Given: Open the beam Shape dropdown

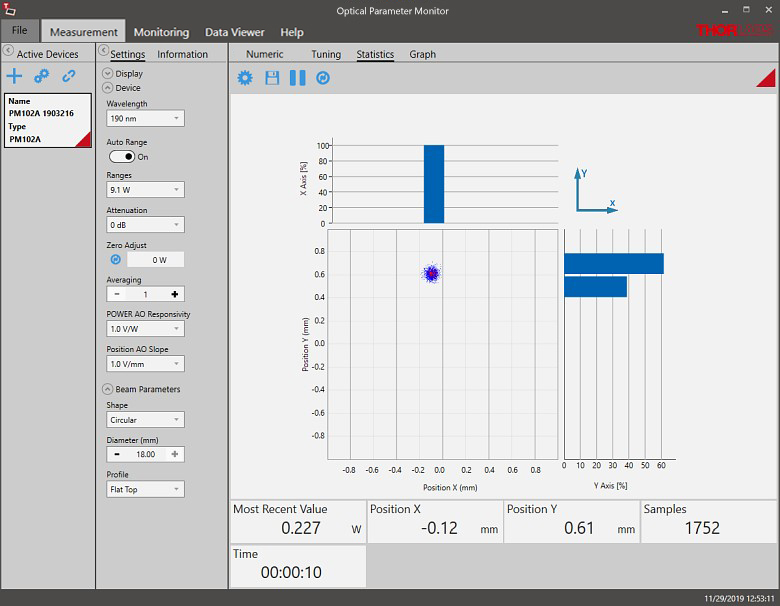Looking at the screenshot, I should (x=145, y=420).
